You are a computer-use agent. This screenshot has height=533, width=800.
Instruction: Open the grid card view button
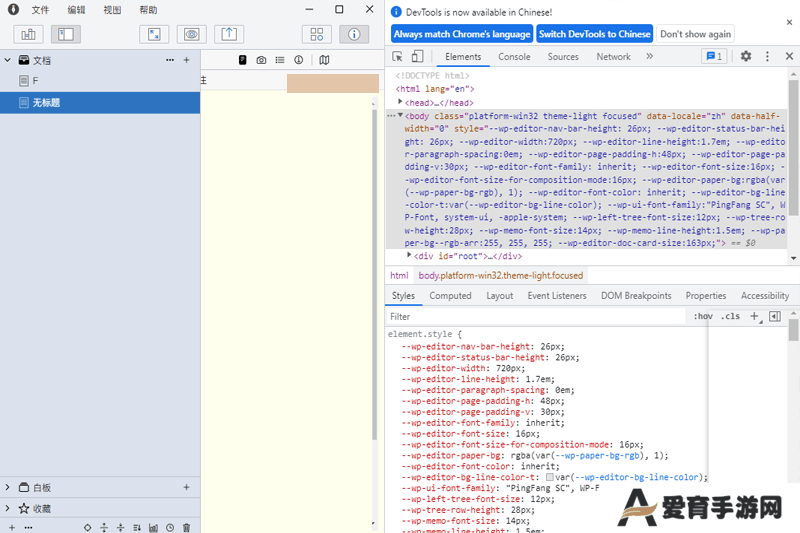[x=317, y=34]
